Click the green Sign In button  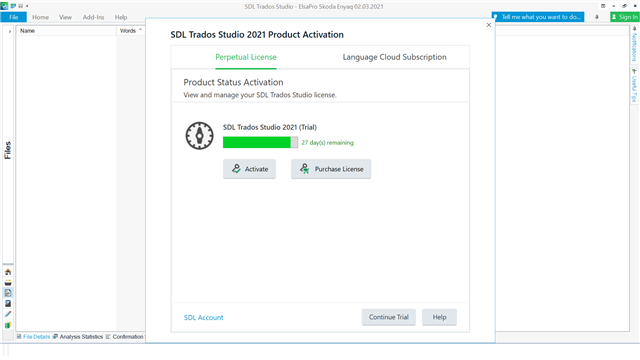(x=624, y=17)
